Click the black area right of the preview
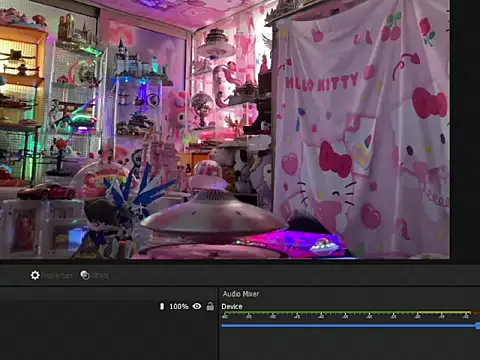 [x=465, y=130]
